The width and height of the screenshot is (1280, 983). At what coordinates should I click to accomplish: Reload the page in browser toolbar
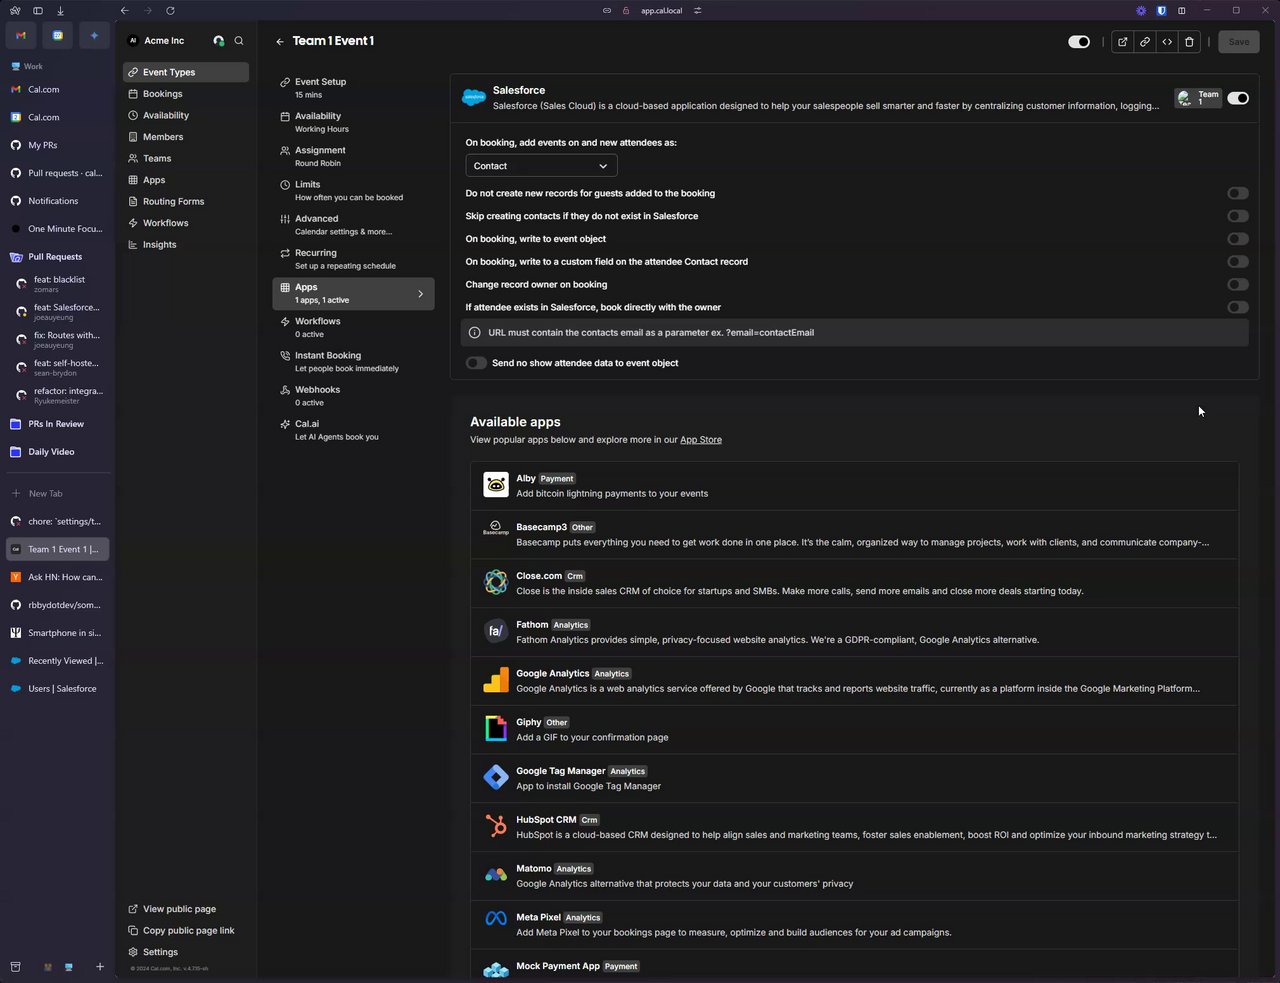pyautogui.click(x=170, y=10)
